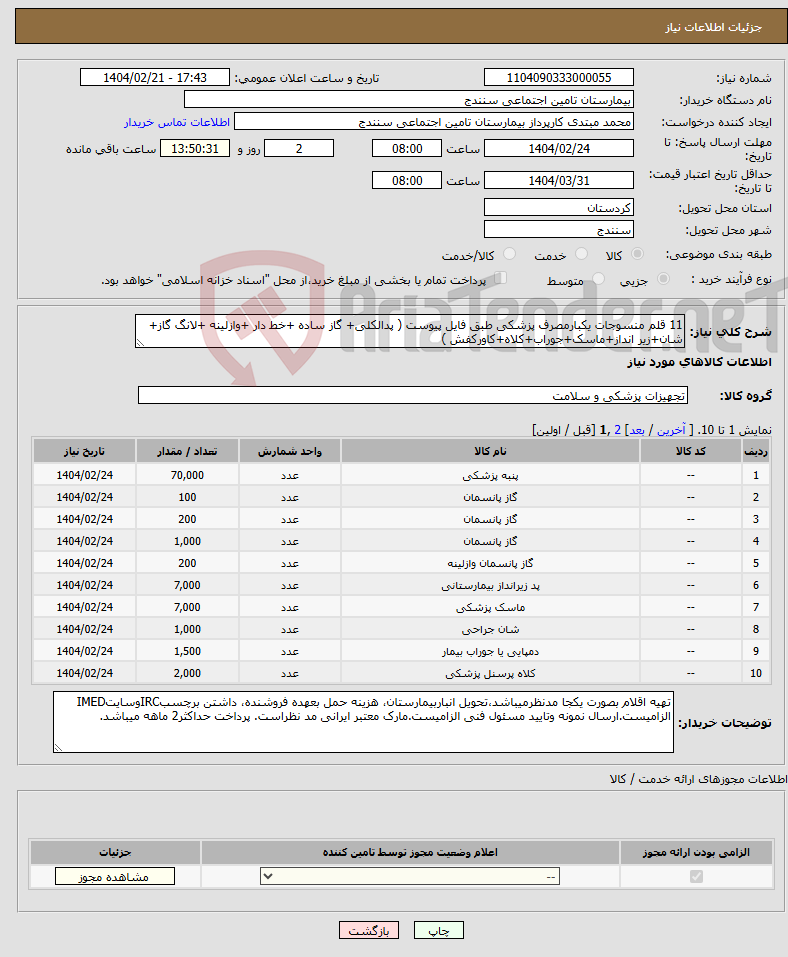
Task: Click the بعد next page link
Action: tap(637, 430)
